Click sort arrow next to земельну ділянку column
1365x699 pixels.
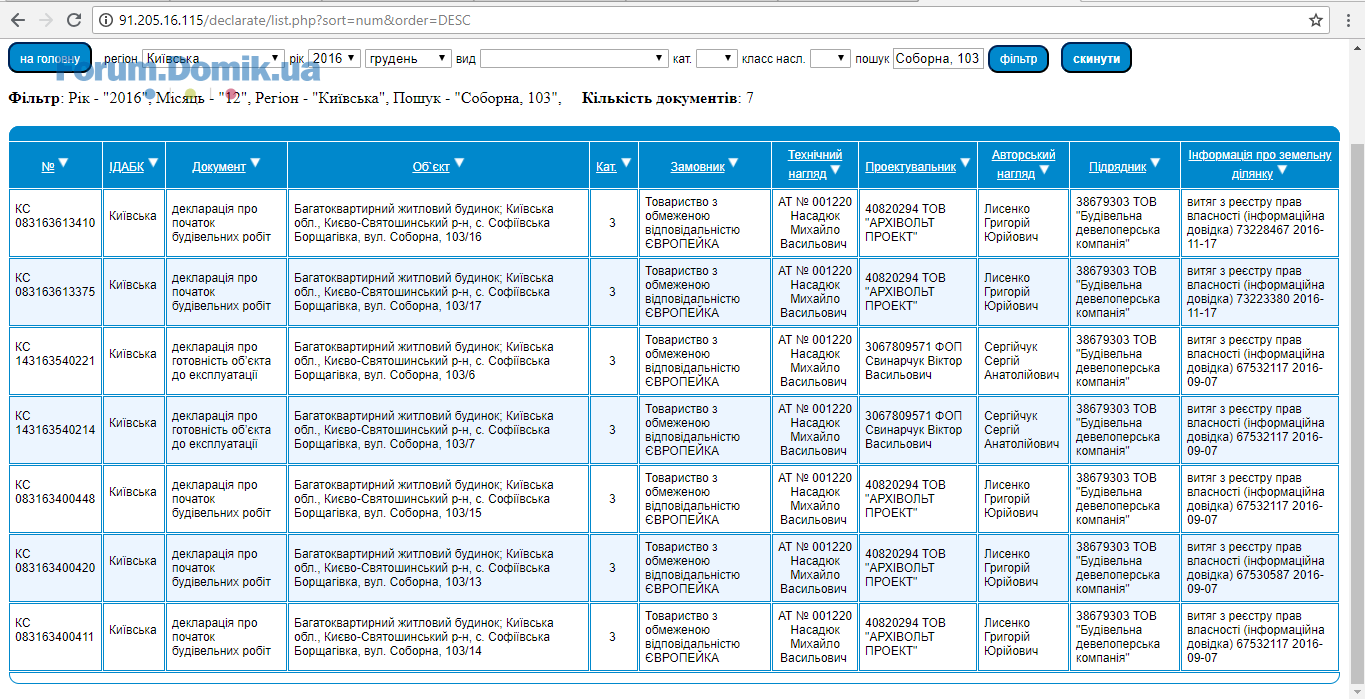pos(1282,170)
